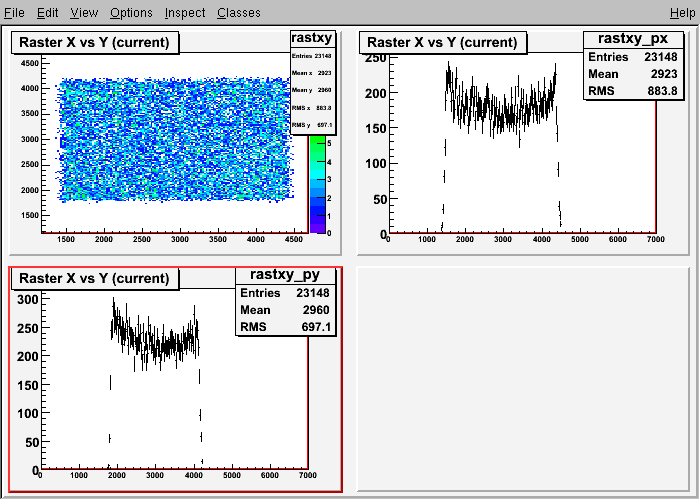700x500 pixels.
Task: Click the 2D raster scatter histogram
Action: click(175, 139)
